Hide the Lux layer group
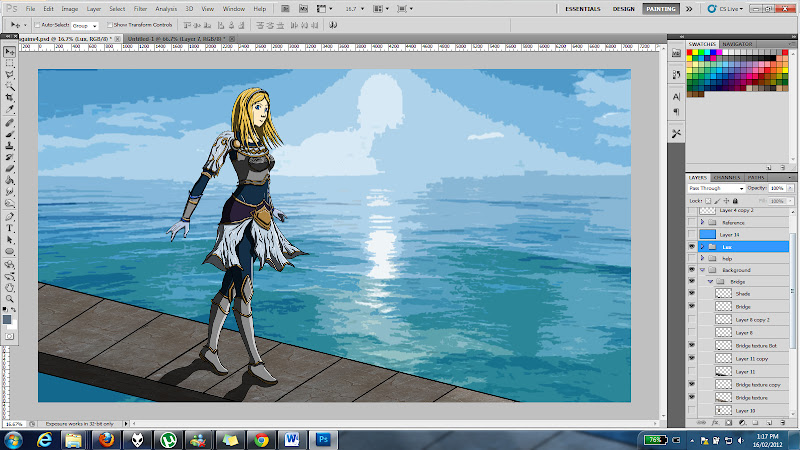The width and height of the screenshot is (800, 450). [x=691, y=246]
